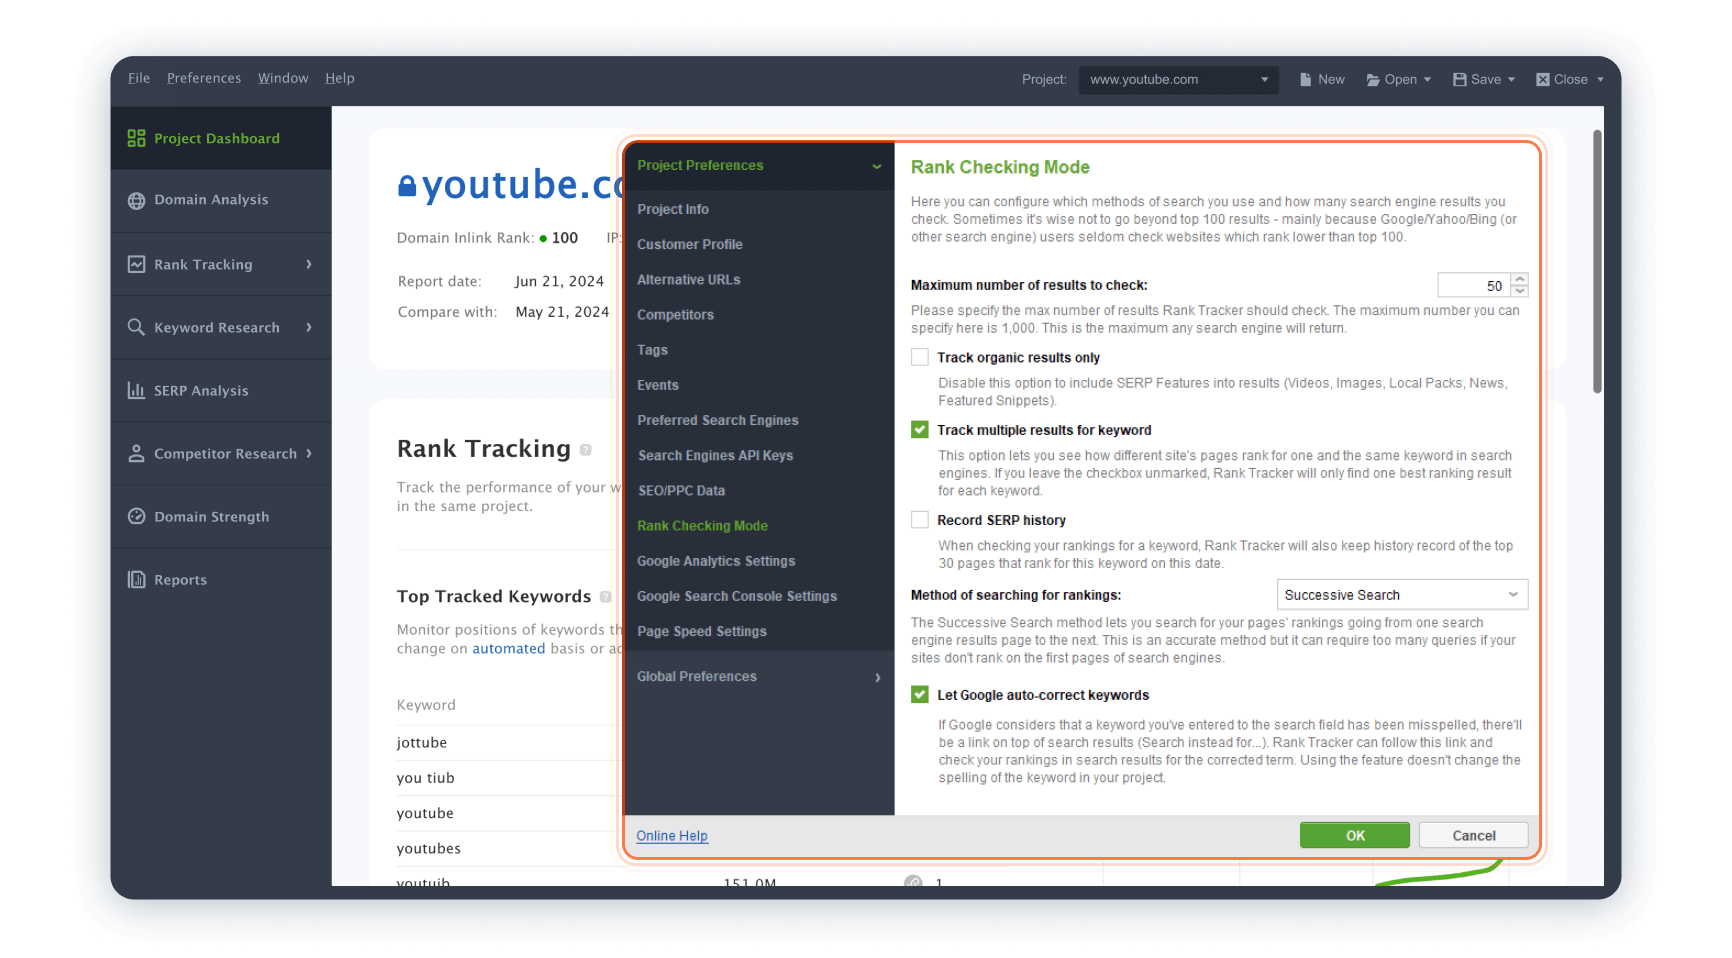Enable Track organic results only checkbox
Screen dimensions: 1732x958
tap(920, 357)
